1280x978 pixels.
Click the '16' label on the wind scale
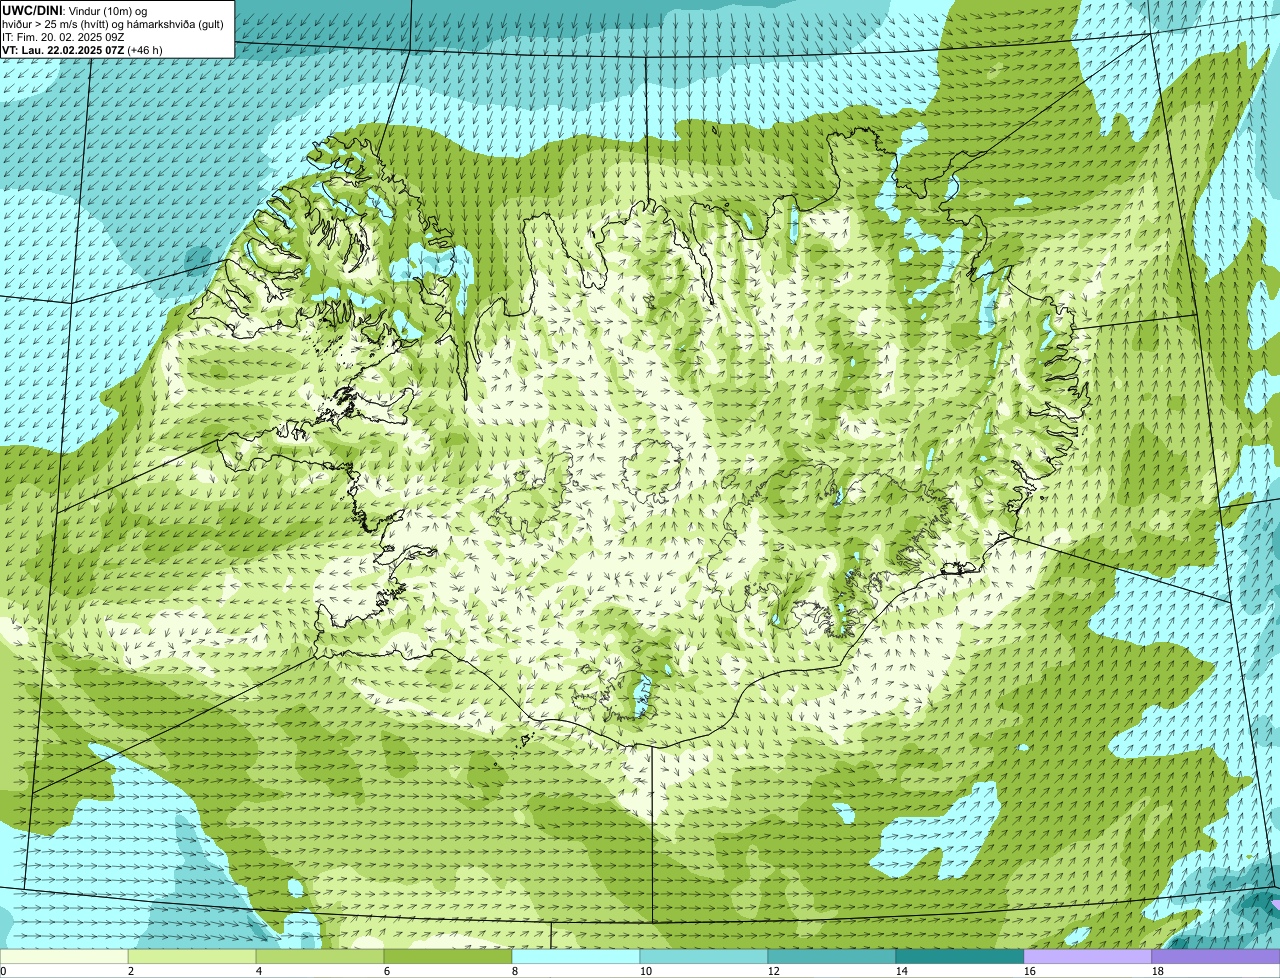(1030, 971)
